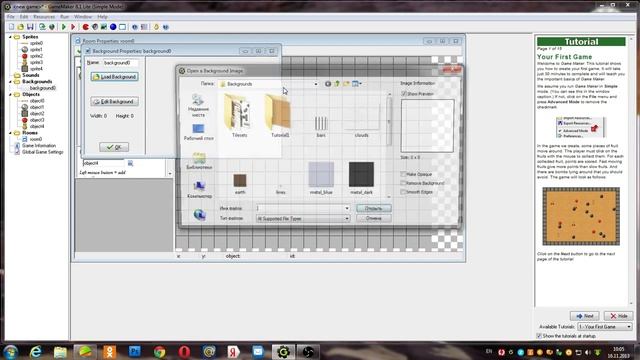Screen dimensions: 640x360
Task: Collapse the Backgrounds tree folder
Action: 10,82
